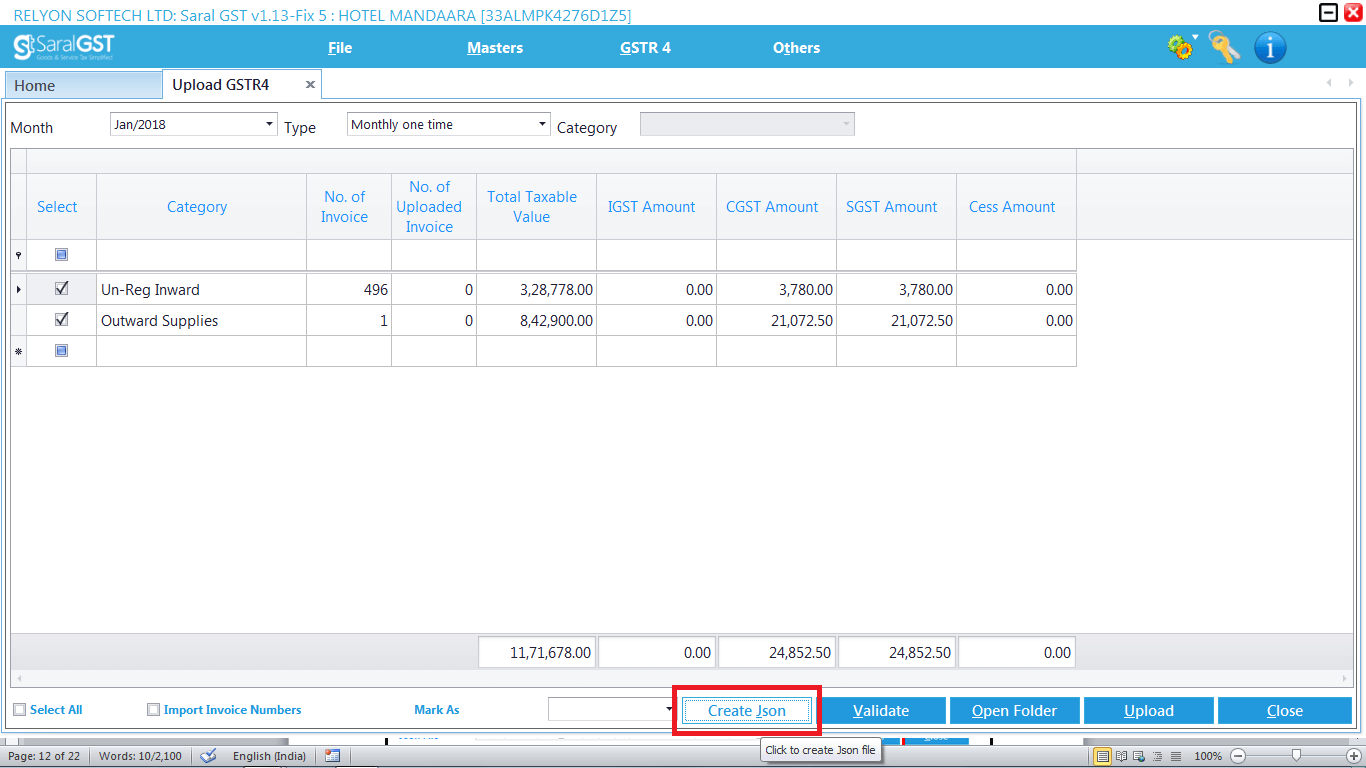This screenshot has width=1366, height=768.
Task: Click the Cess Amount column header
Action: tap(1016, 207)
